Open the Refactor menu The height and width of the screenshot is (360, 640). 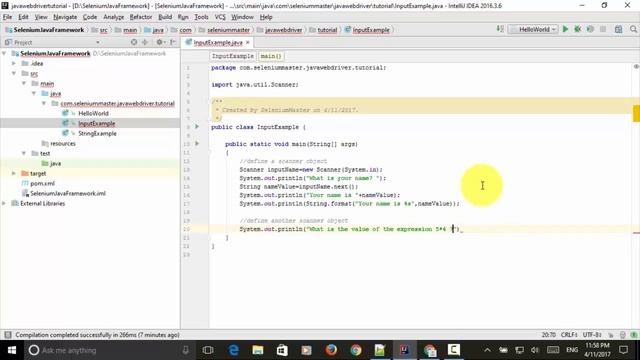coord(141,17)
